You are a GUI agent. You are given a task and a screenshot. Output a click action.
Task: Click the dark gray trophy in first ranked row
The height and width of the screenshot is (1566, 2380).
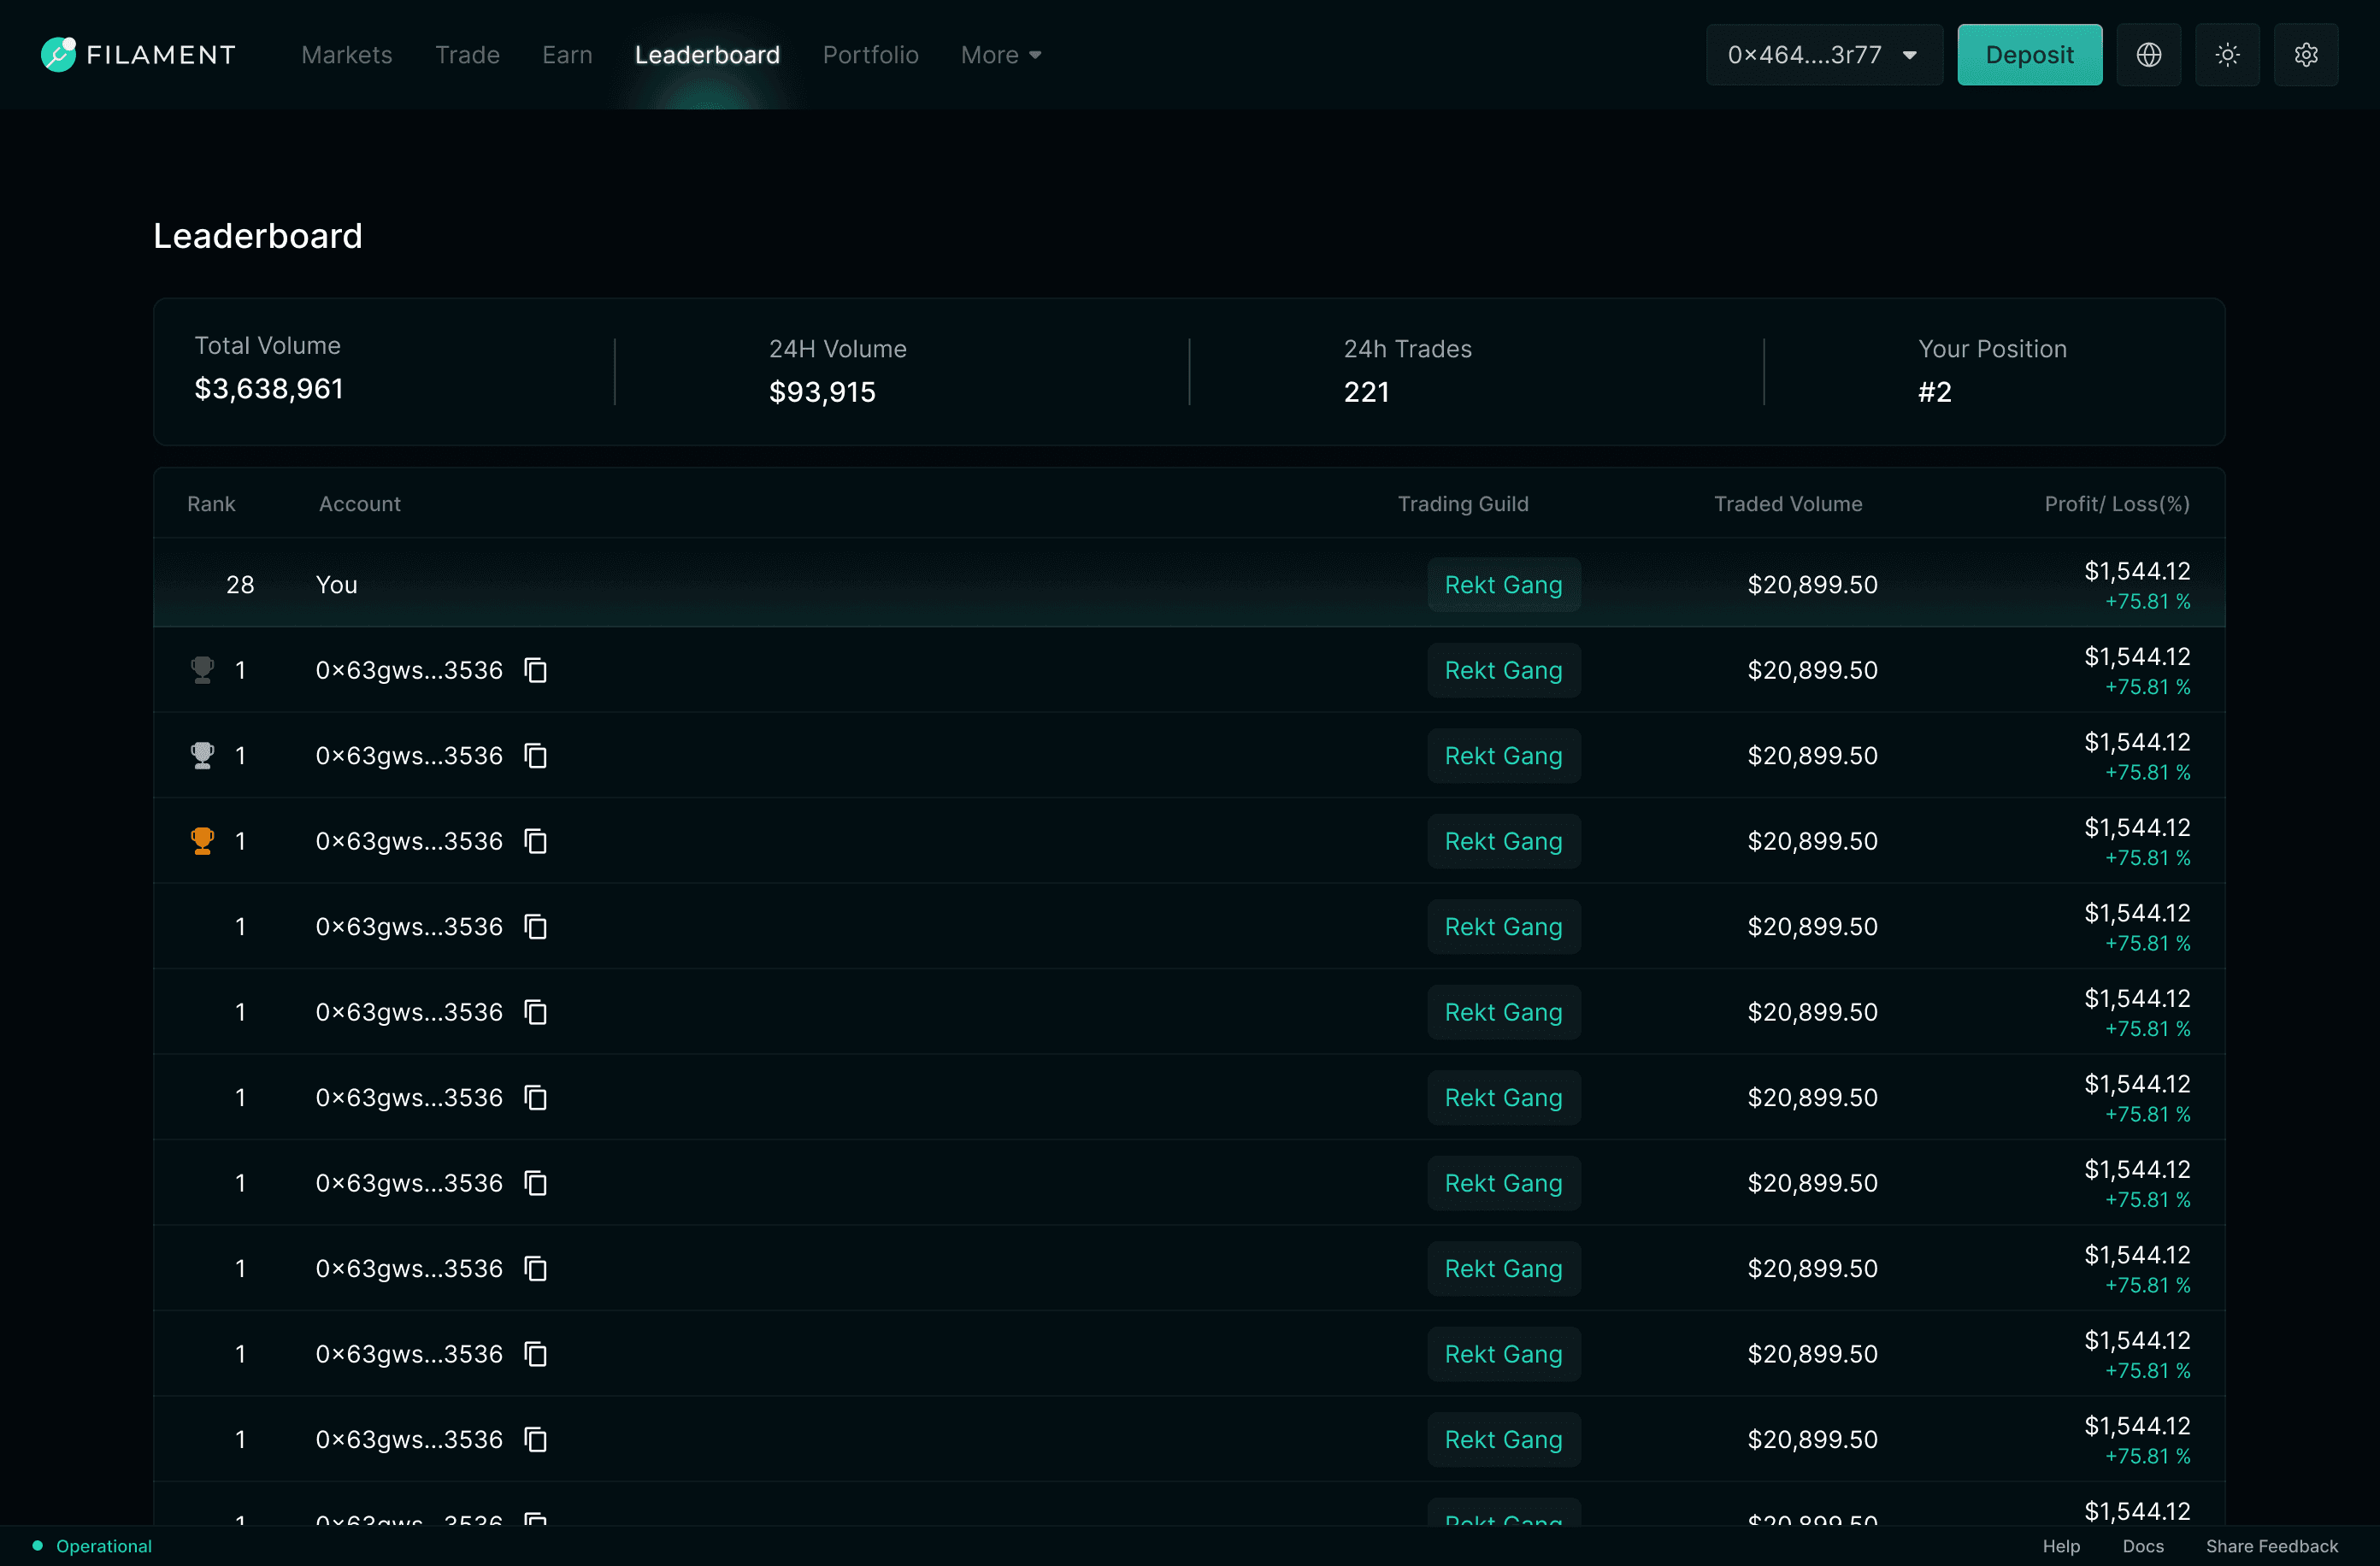(202, 670)
